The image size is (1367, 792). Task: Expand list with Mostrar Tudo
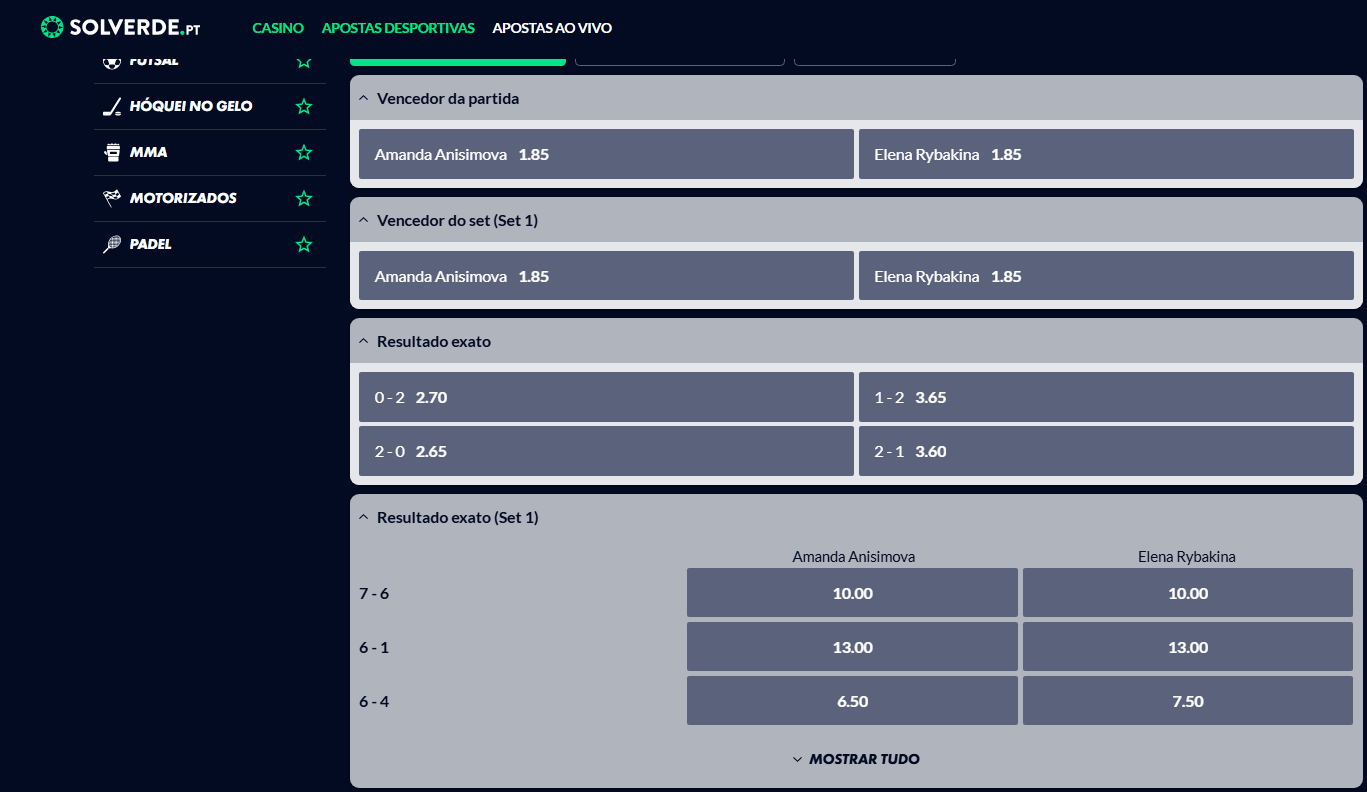[x=856, y=759]
